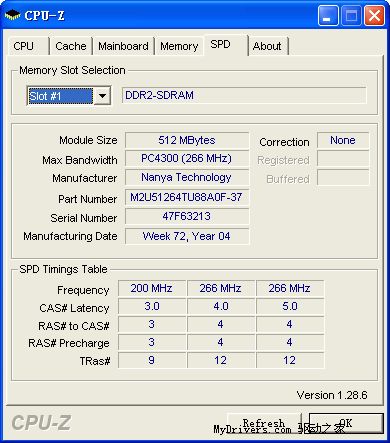Image resolution: width=390 pixels, height=443 pixels.
Task: Click the 512 MBytes module size value
Action: pos(187,140)
